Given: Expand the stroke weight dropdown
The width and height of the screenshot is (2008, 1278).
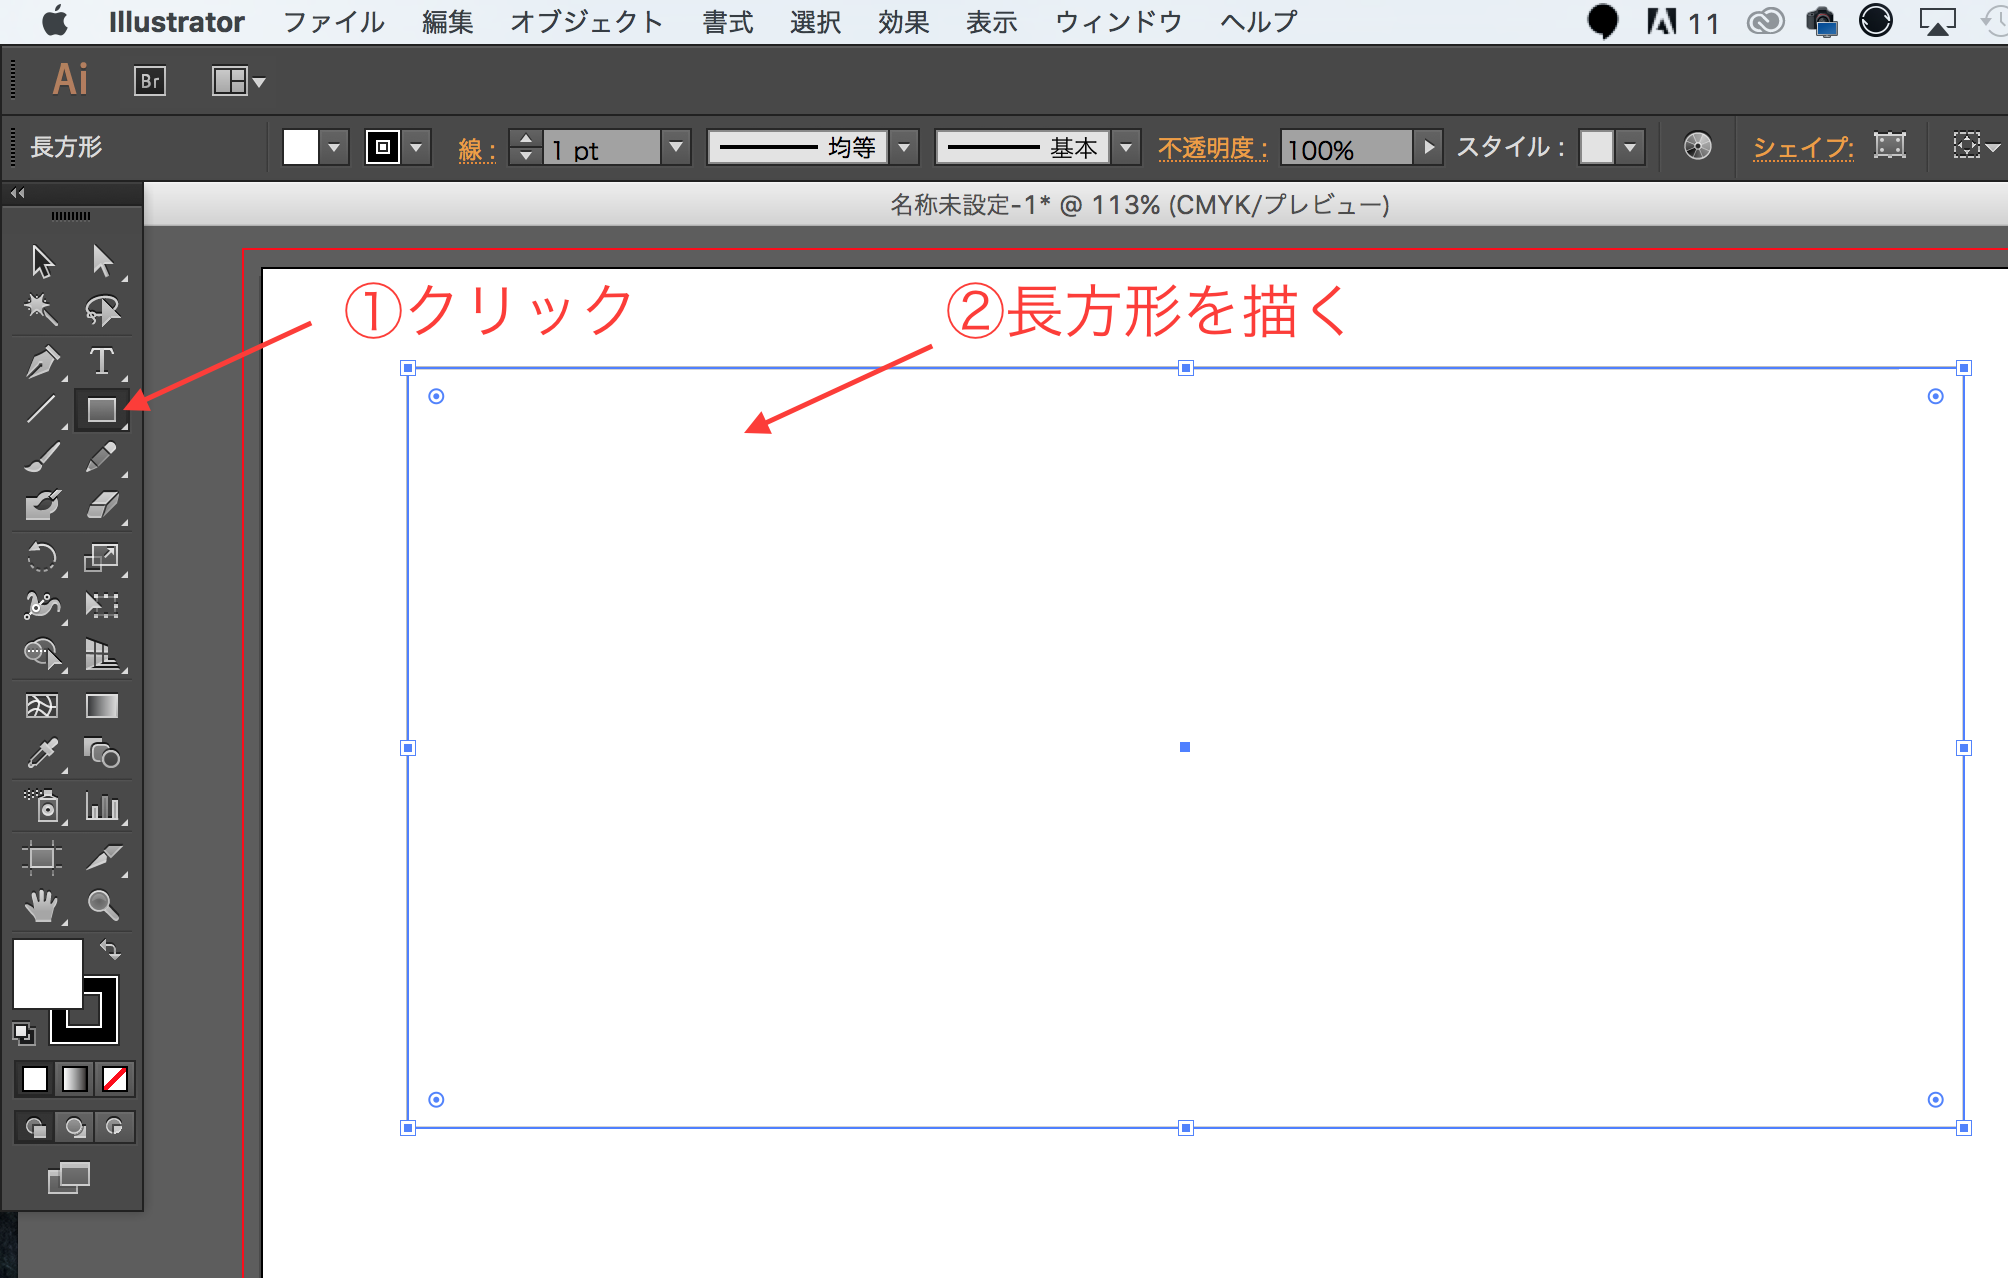Looking at the screenshot, I should point(676,148).
